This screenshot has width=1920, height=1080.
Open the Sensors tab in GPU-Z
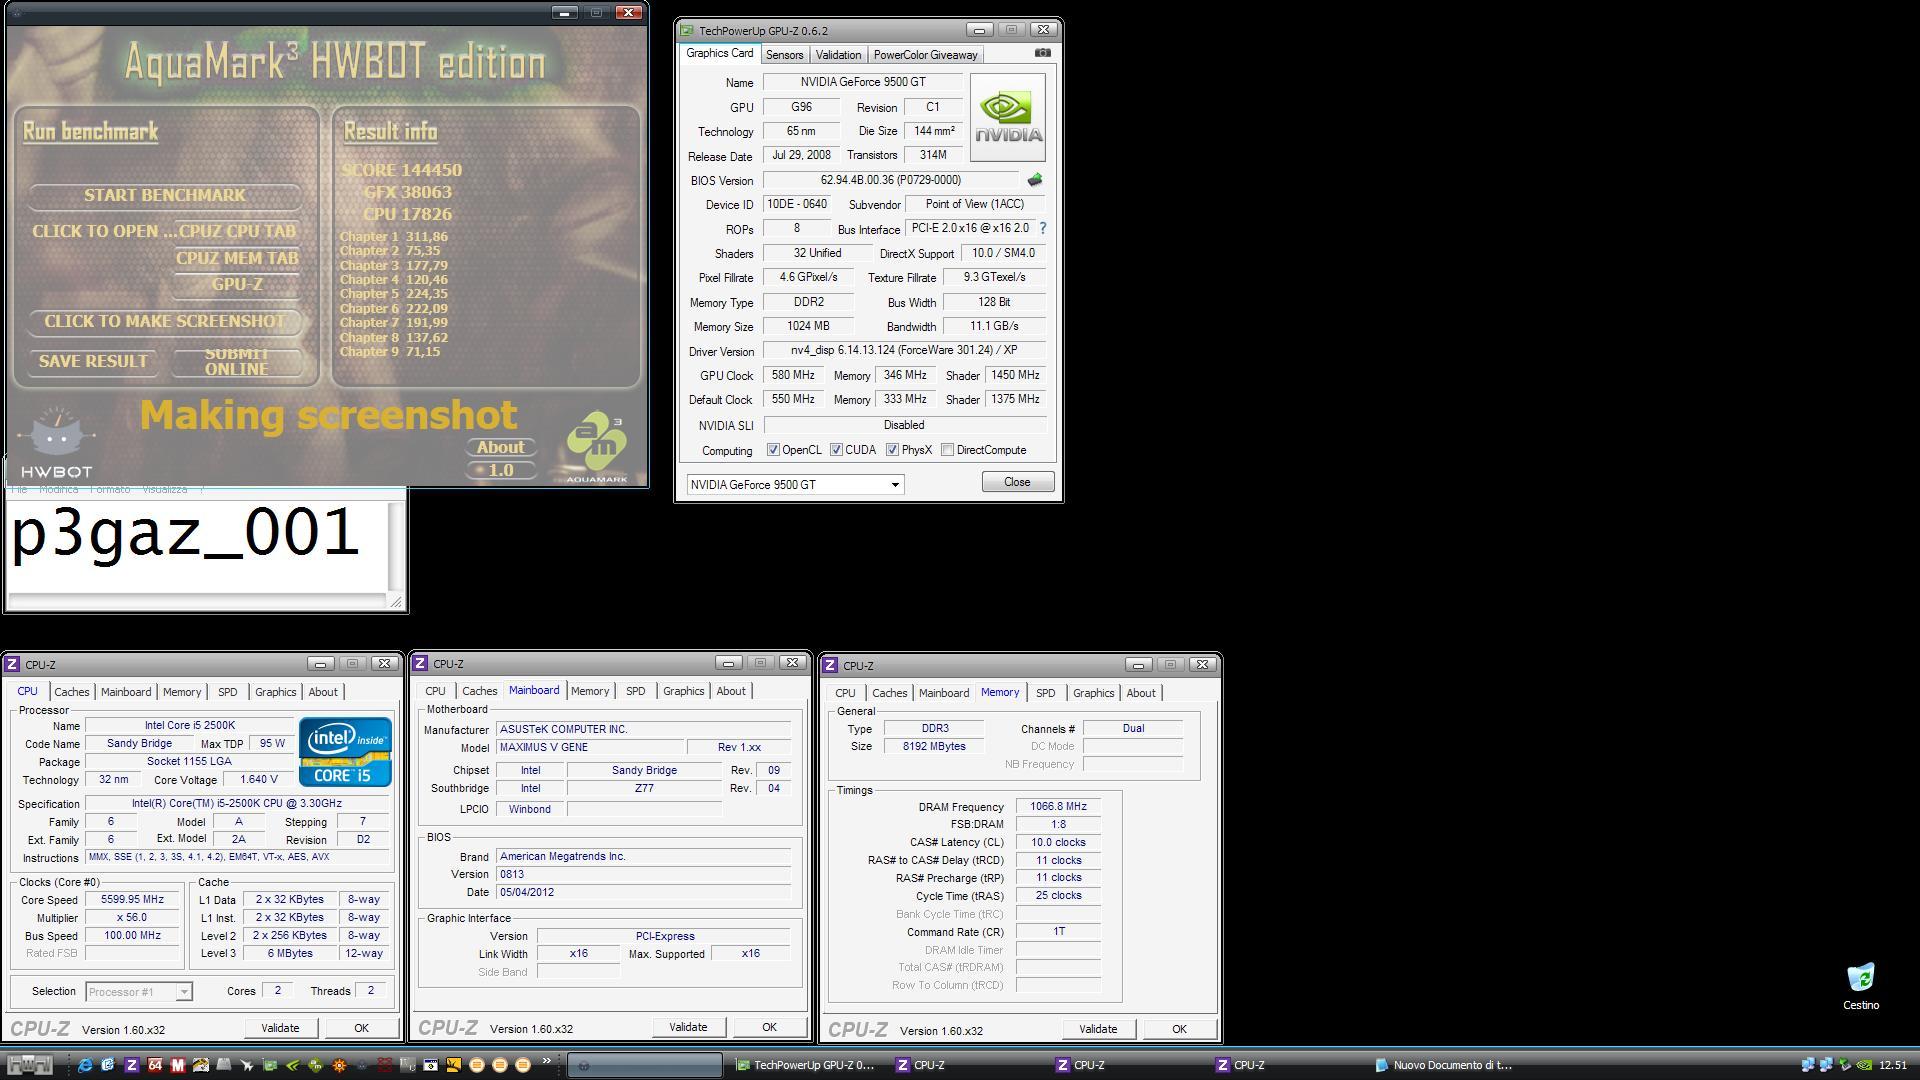[x=784, y=55]
